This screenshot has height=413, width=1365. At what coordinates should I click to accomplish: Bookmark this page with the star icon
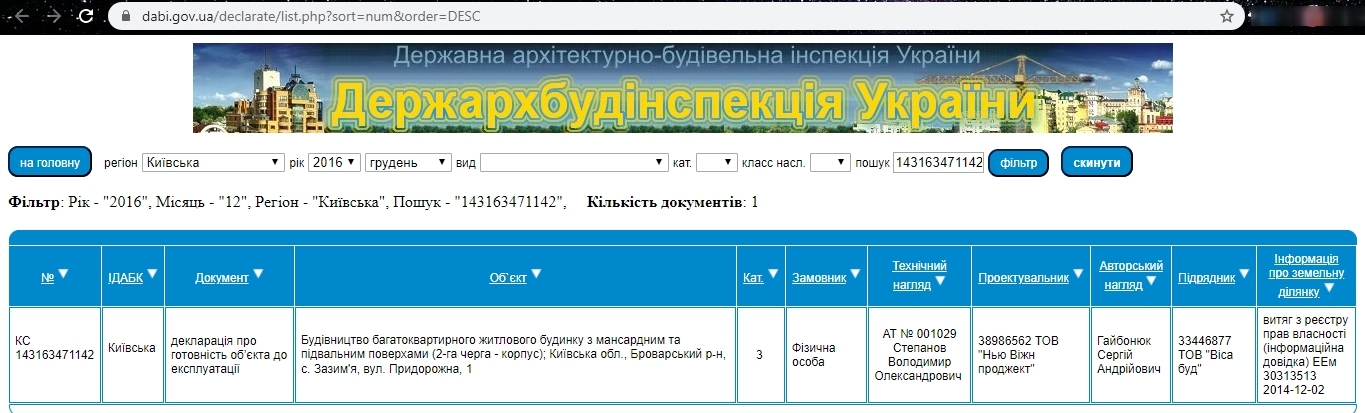1227,16
